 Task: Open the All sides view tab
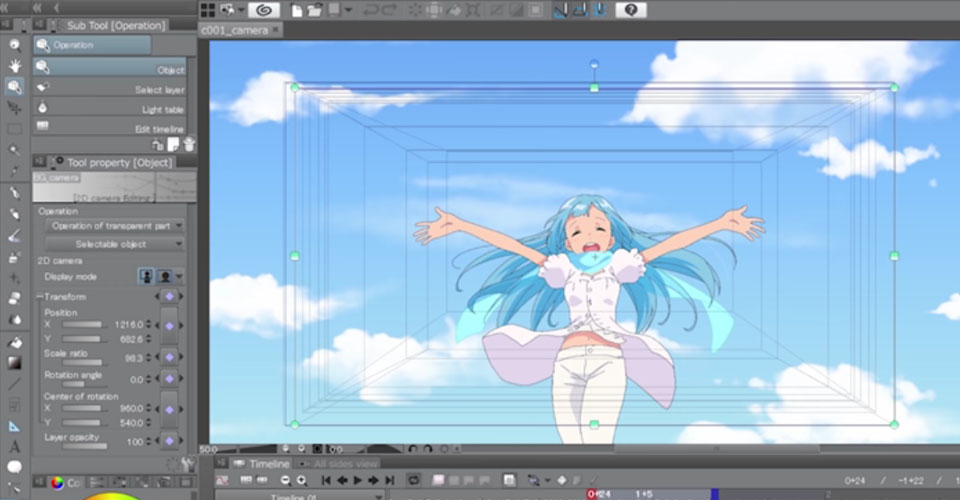point(340,464)
